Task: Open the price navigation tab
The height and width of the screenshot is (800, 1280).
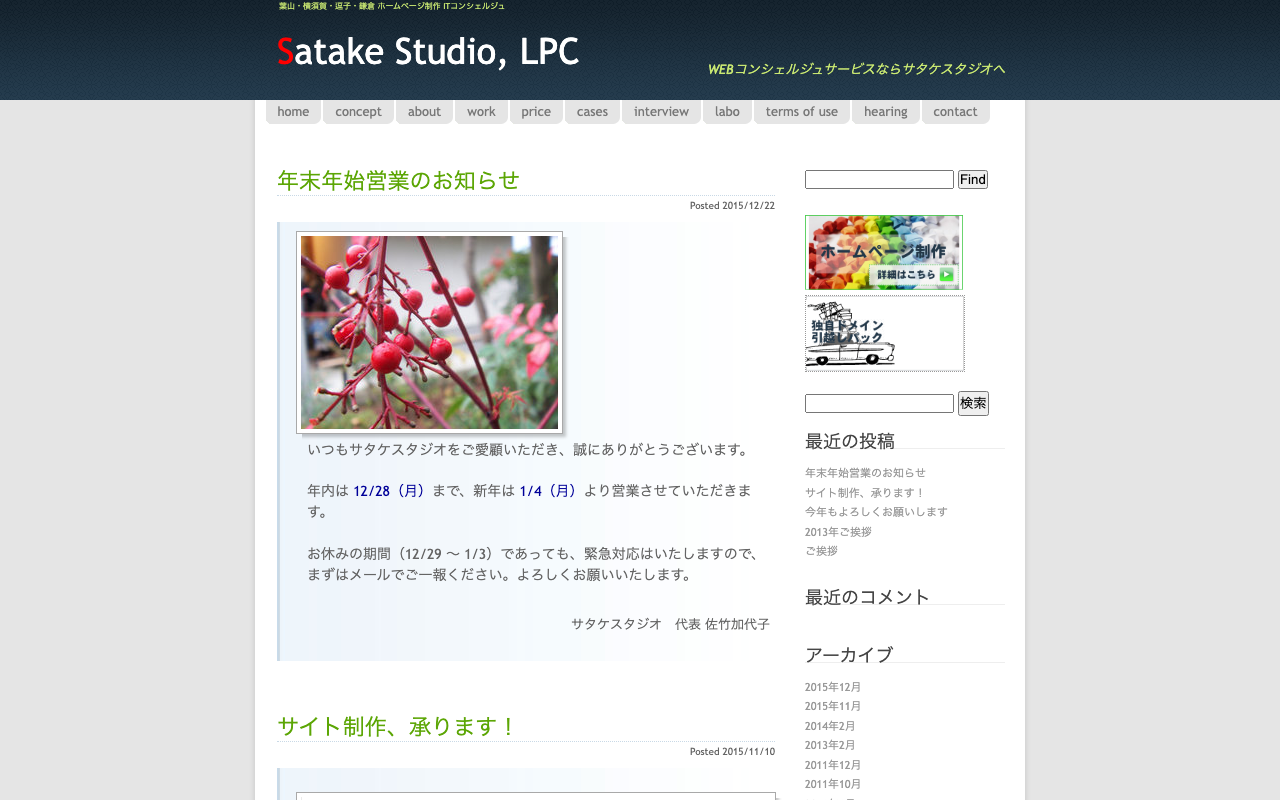Action: pos(536,112)
